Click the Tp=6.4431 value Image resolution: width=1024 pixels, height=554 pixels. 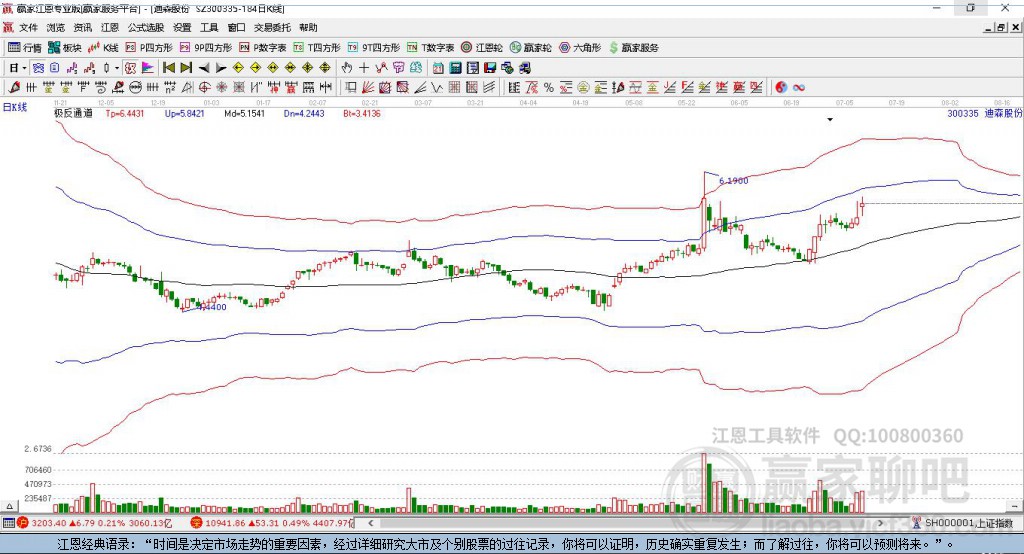point(125,113)
